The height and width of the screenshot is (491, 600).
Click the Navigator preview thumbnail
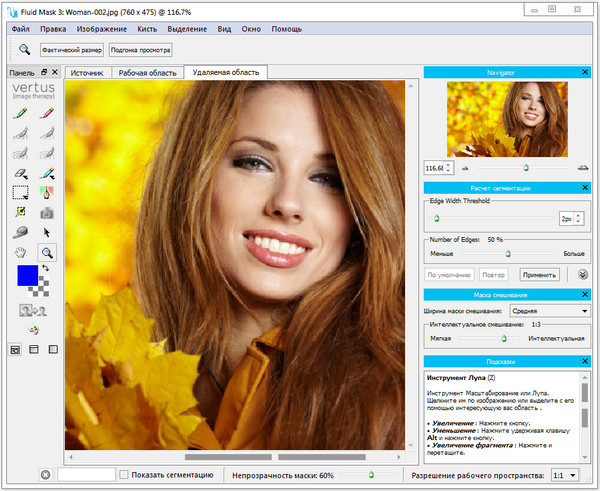pos(507,118)
